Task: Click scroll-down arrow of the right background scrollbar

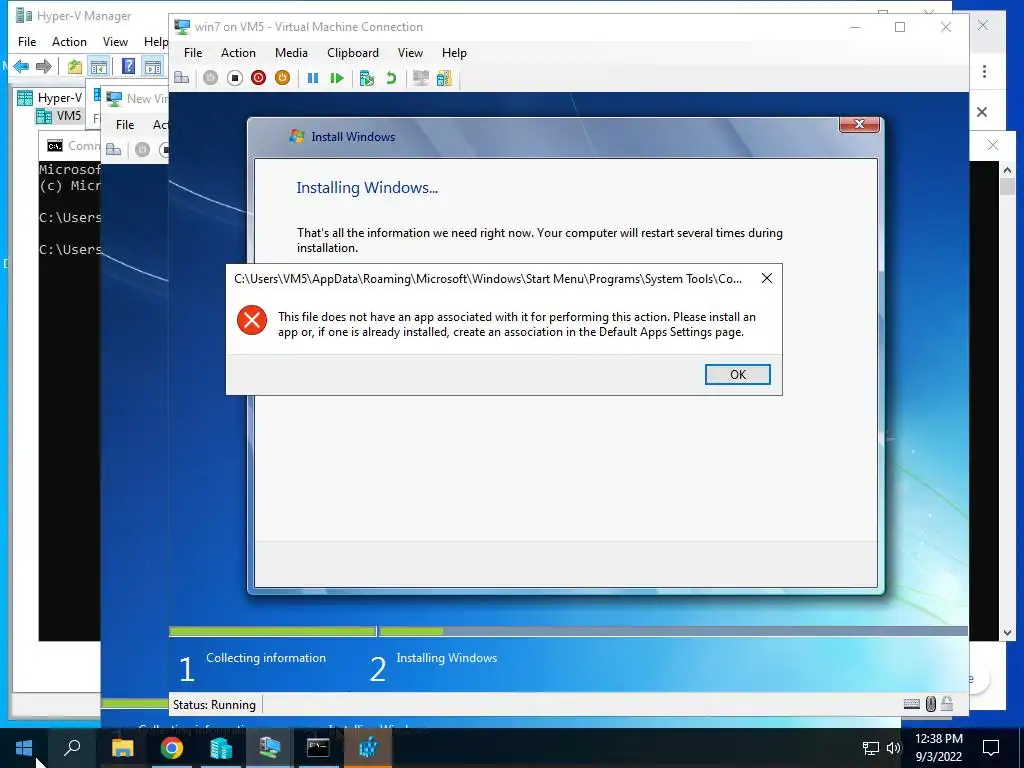Action: click(x=1007, y=632)
